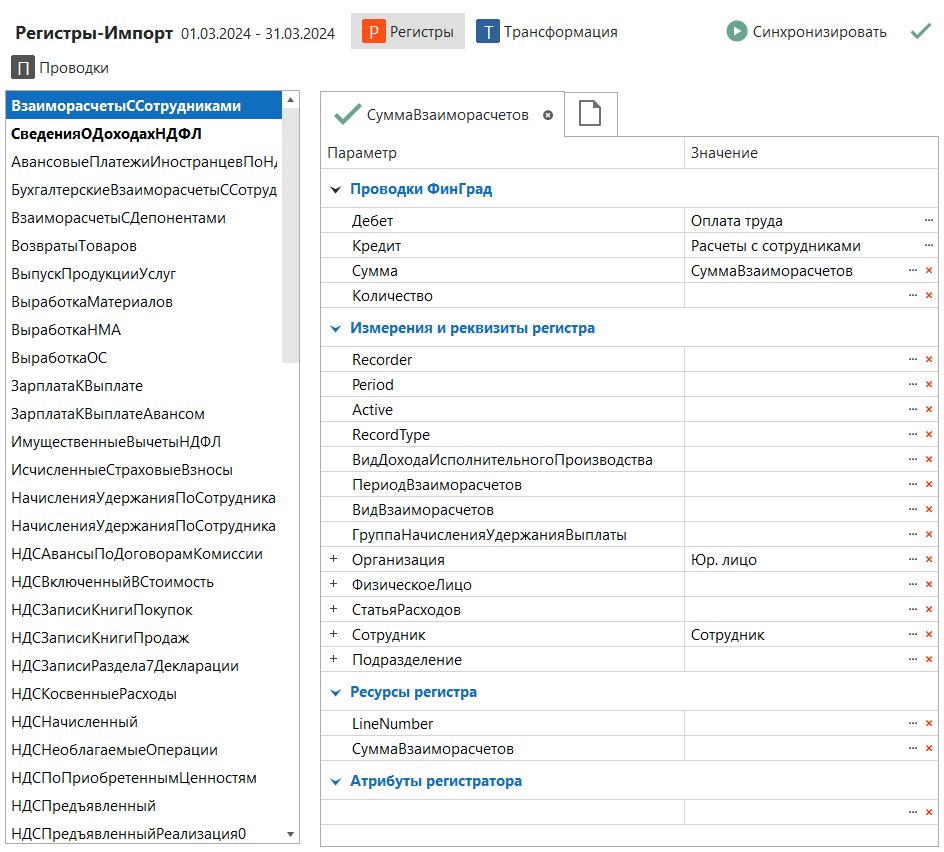Open new blank document tab icon
Viewport: 944px width, 852px height.
coord(590,115)
